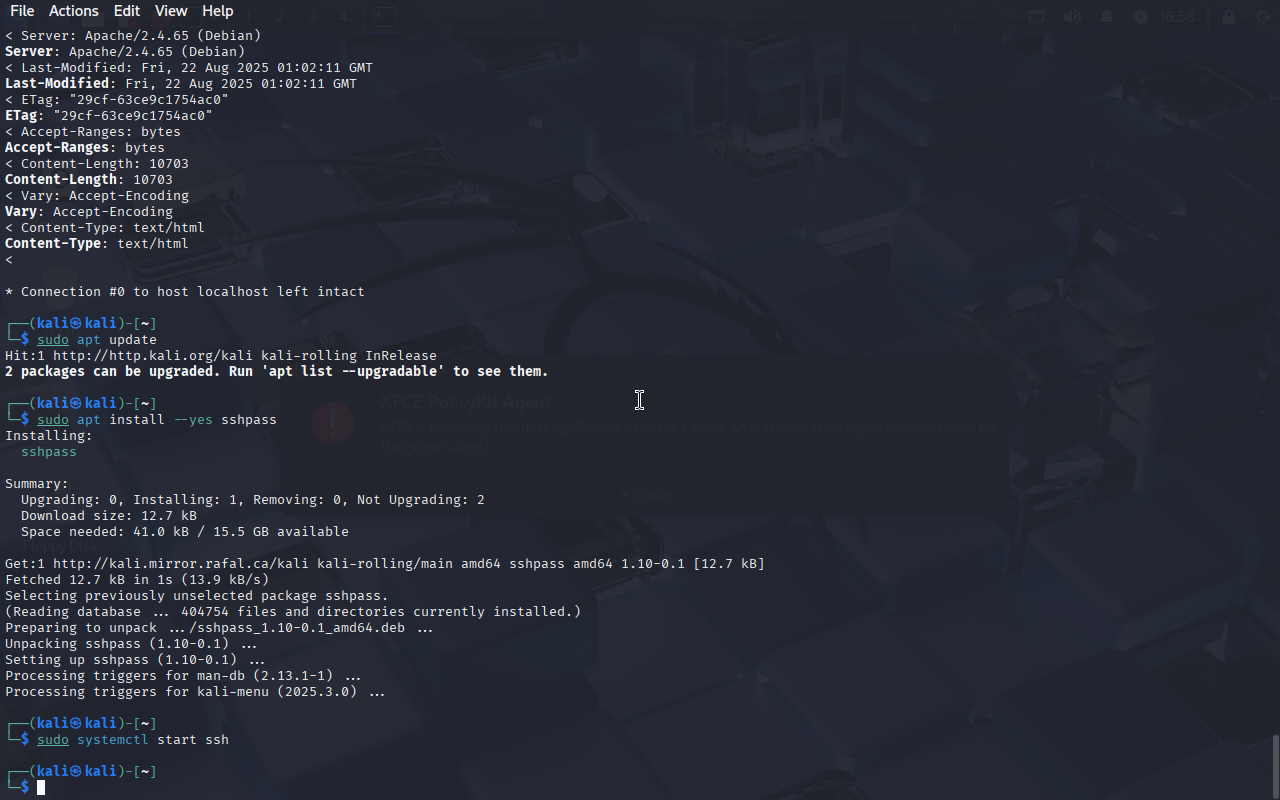Open the Edit menu
The height and width of the screenshot is (800, 1280).
(x=127, y=11)
